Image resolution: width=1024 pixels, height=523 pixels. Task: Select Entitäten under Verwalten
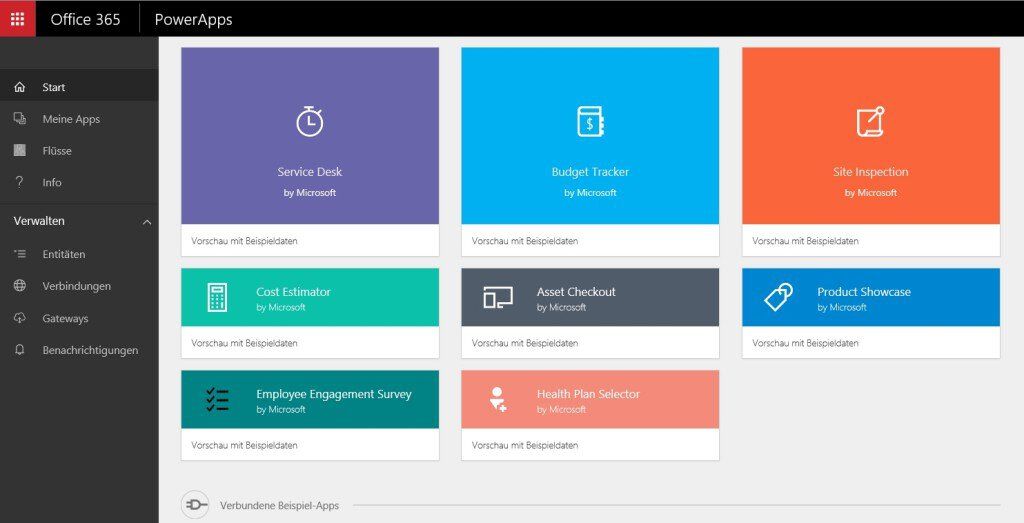click(x=79, y=254)
